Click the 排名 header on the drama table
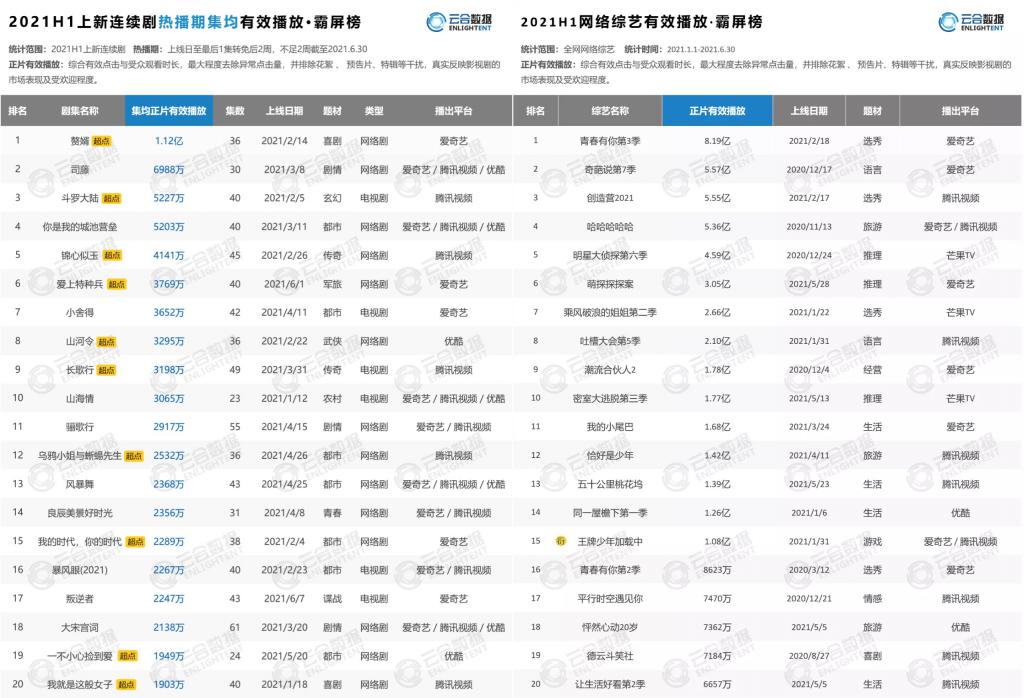 19,111
